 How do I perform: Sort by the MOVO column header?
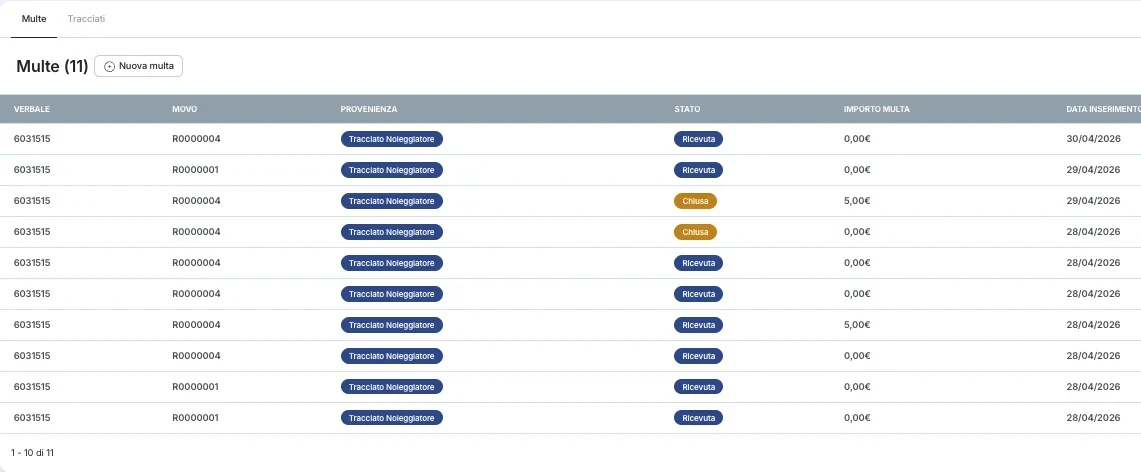click(x=185, y=109)
